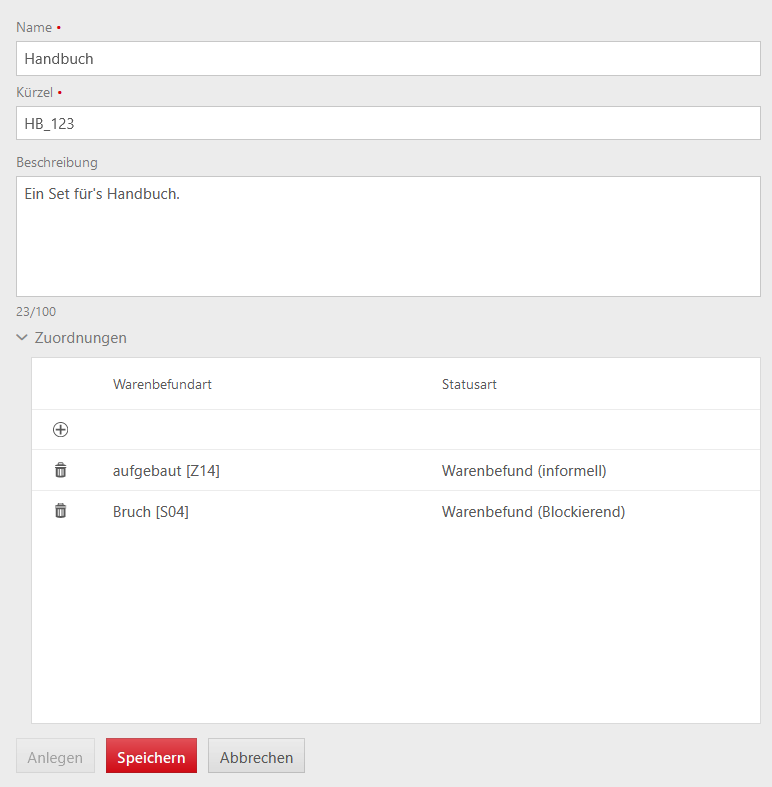The height and width of the screenshot is (787, 772).
Task: Delete the aufgebaut [Z14] row
Action: pyautogui.click(x=60, y=470)
